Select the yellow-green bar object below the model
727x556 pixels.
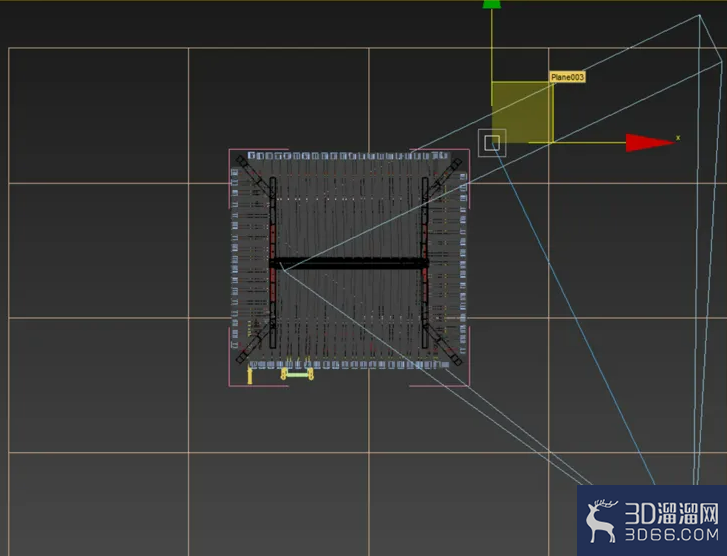297,374
